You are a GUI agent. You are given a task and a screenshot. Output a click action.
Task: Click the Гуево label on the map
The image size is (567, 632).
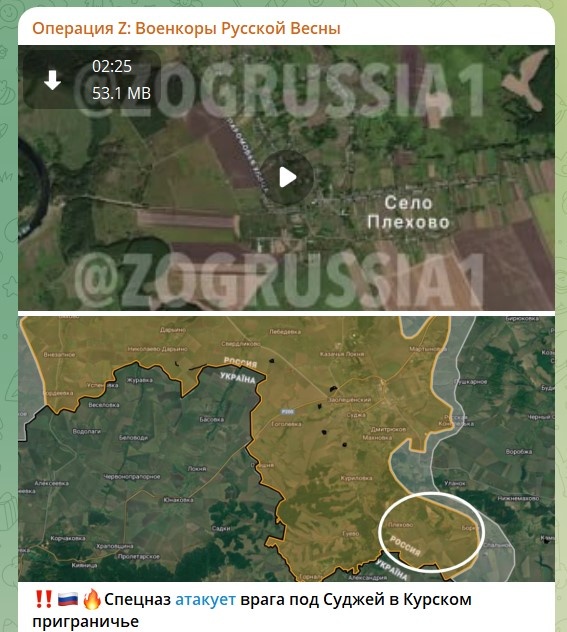(x=351, y=533)
